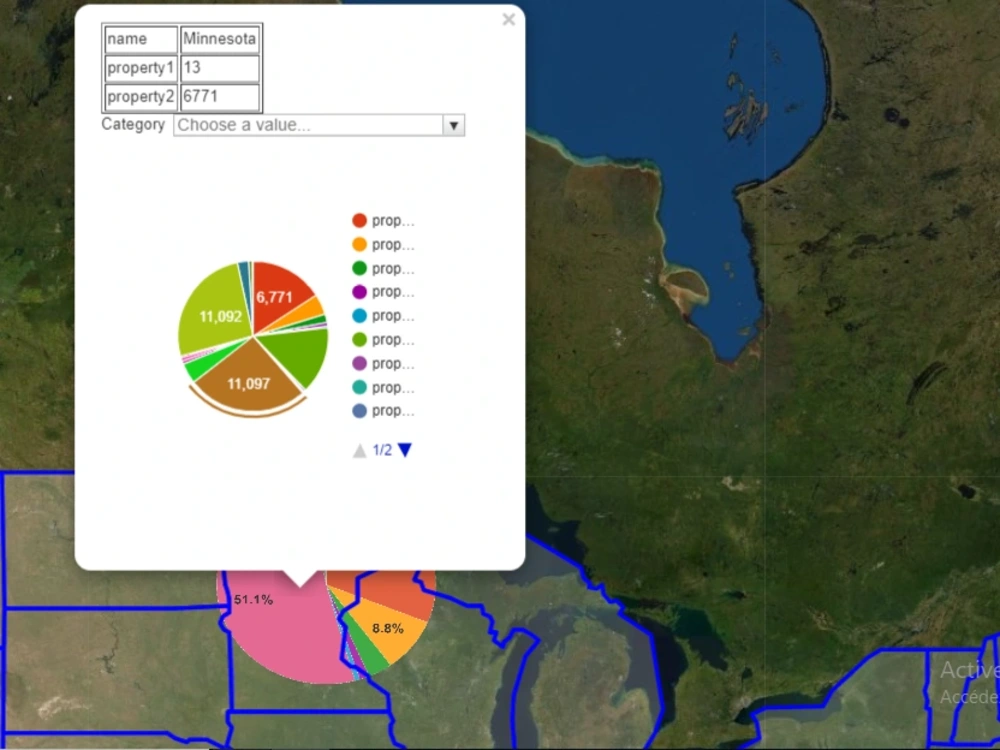Click the 'property1' label cell
Screen dimensions: 1000x750
point(140,68)
